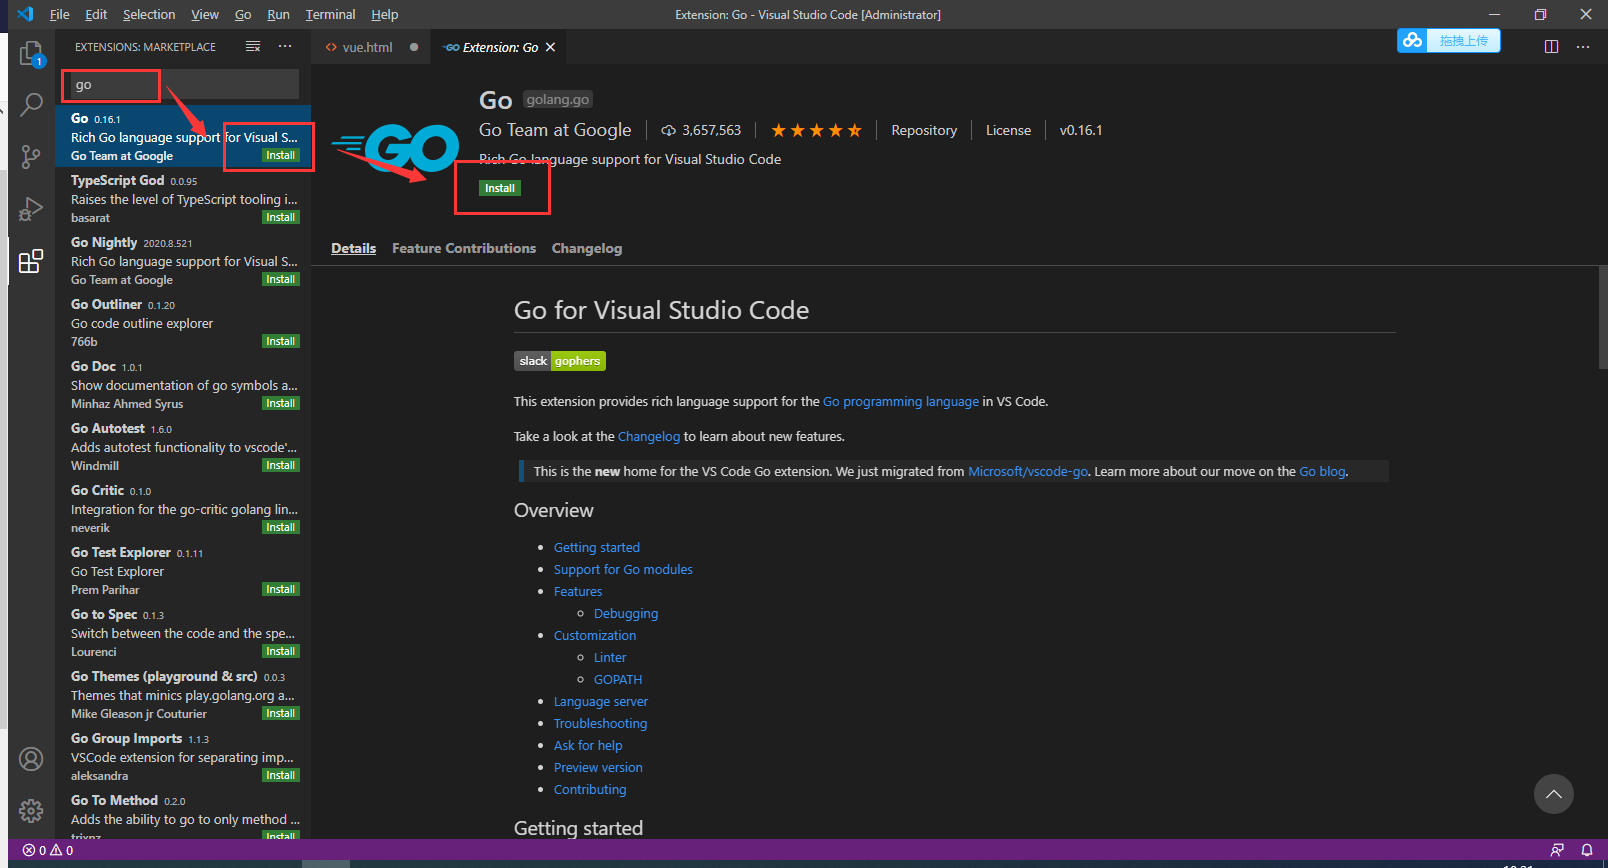Open Extensions panel more actions menu

285,47
